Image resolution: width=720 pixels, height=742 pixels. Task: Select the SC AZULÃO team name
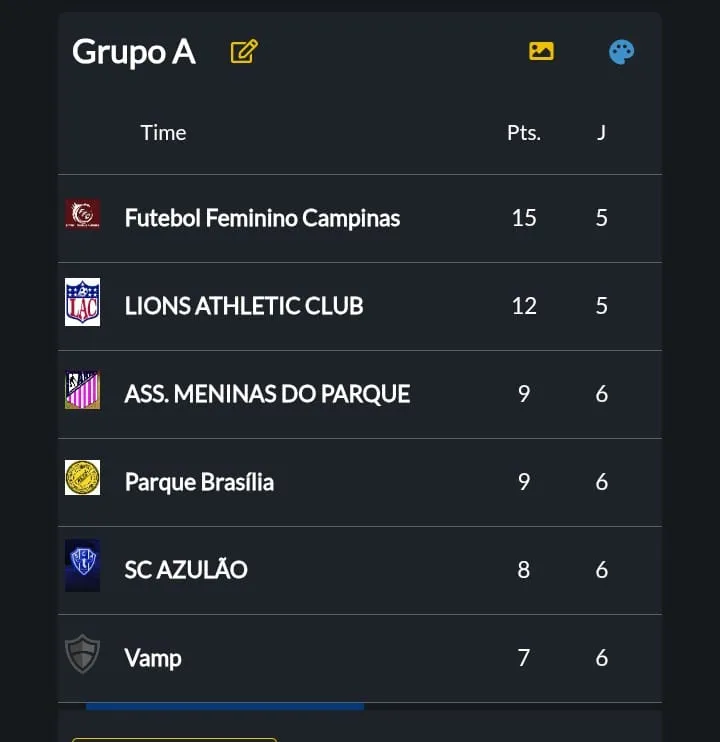point(186,570)
